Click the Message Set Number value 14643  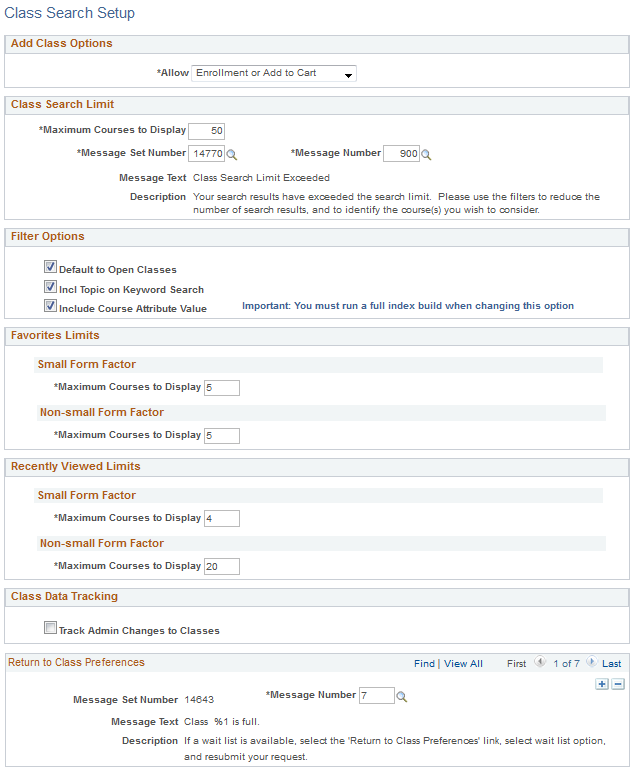coord(199,700)
